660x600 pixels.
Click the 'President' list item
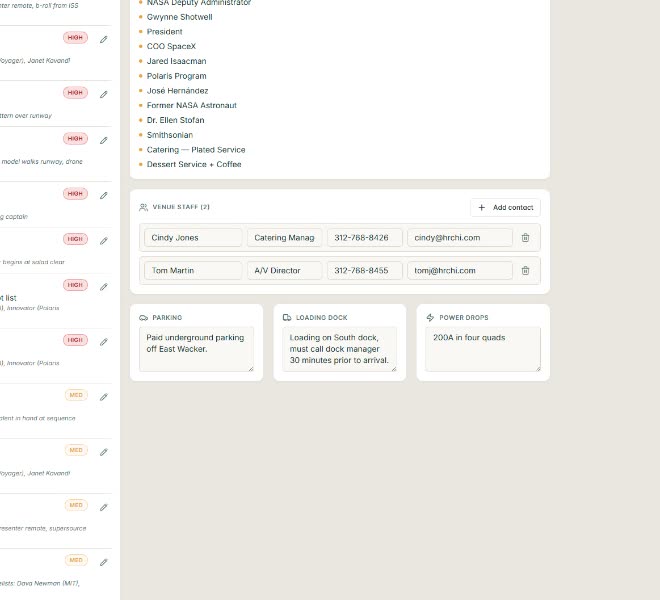point(164,32)
